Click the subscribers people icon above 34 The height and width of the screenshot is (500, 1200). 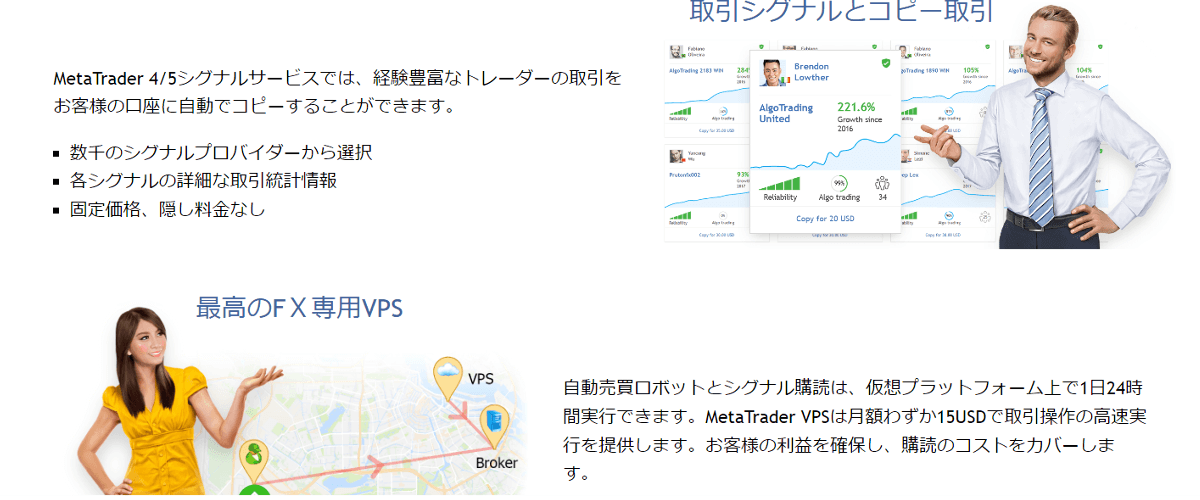point(882,183)
